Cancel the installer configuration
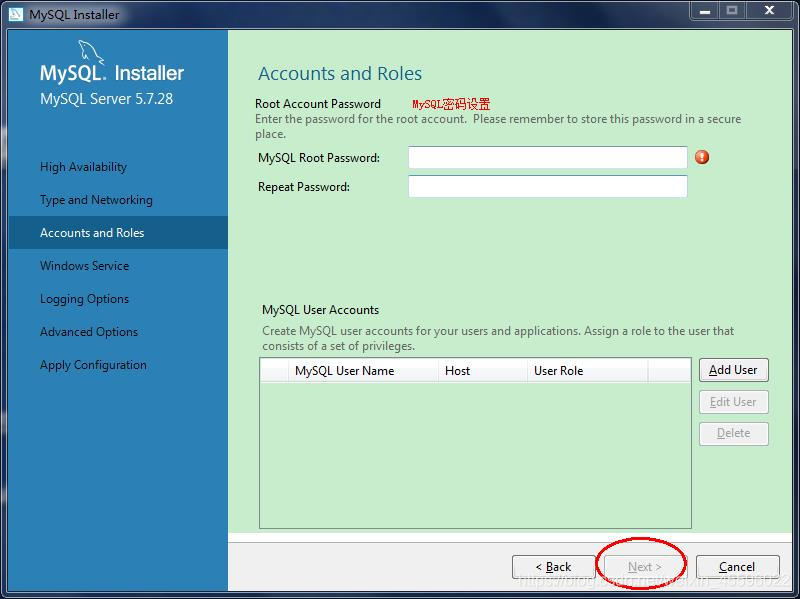The height and width of the screenshot is (599, 800). [x=737, y=566]
